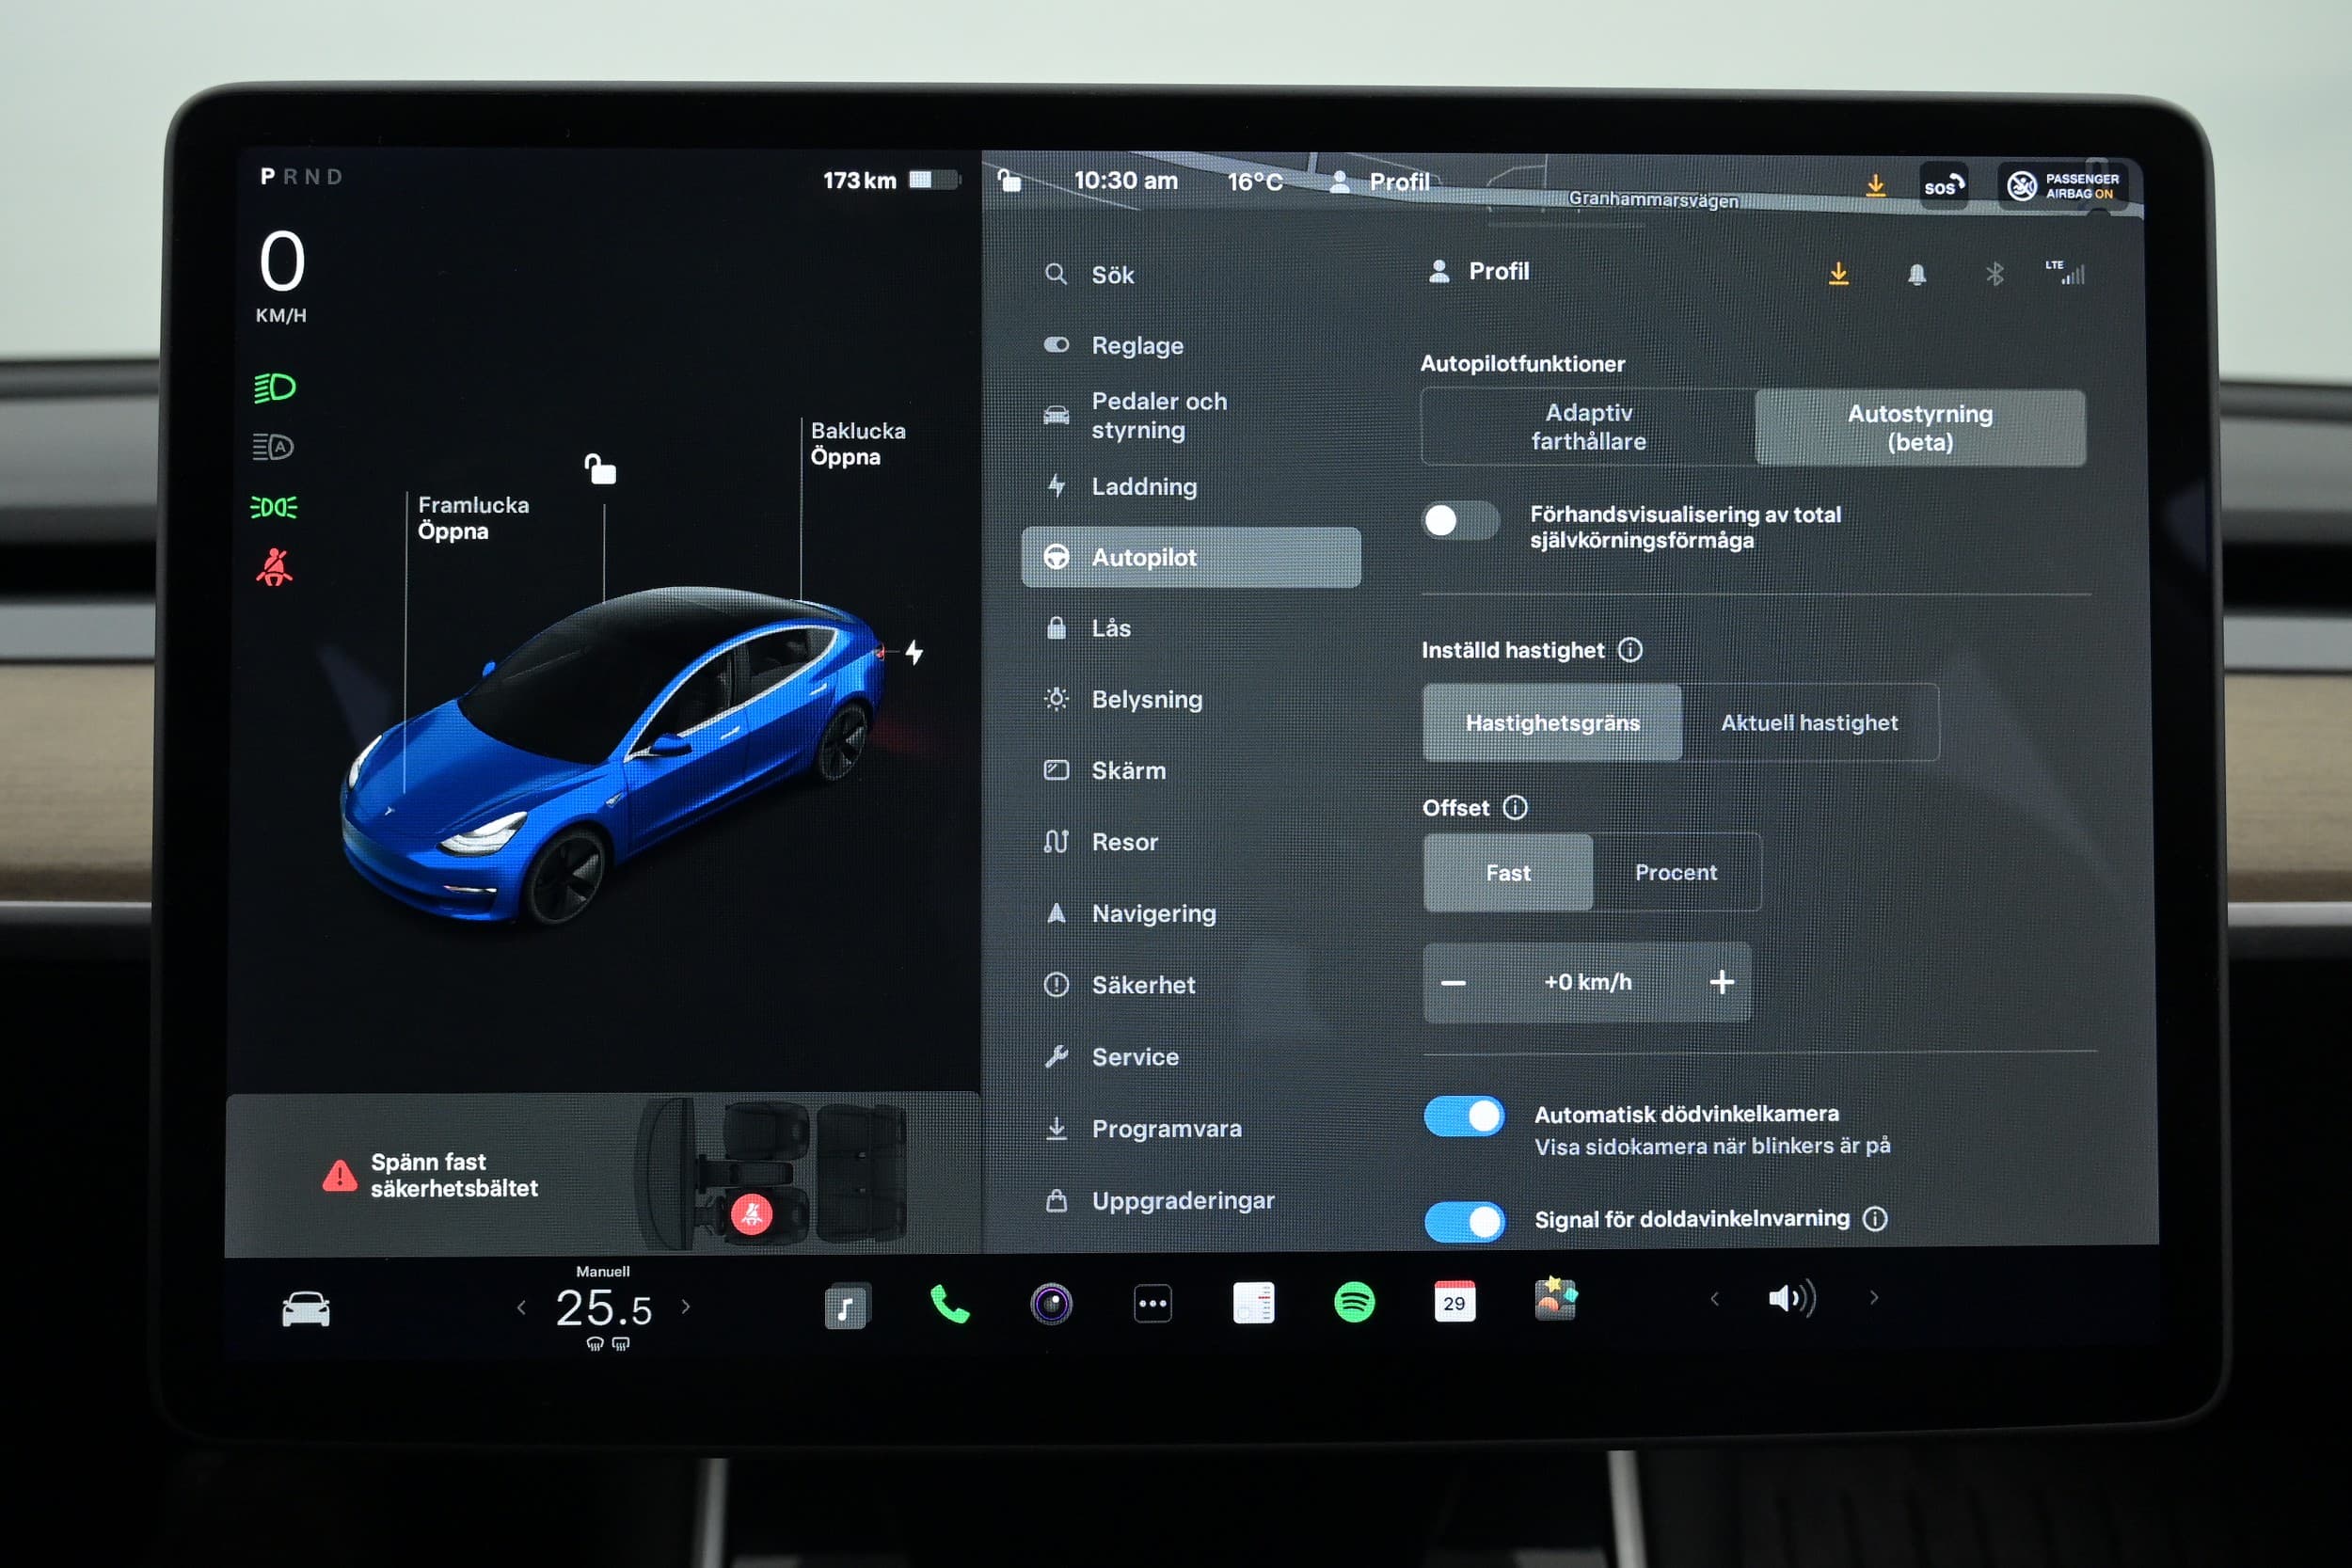Open Belysning settings menu
The image size is (2352, 1568).
(x=1191, y=699)
